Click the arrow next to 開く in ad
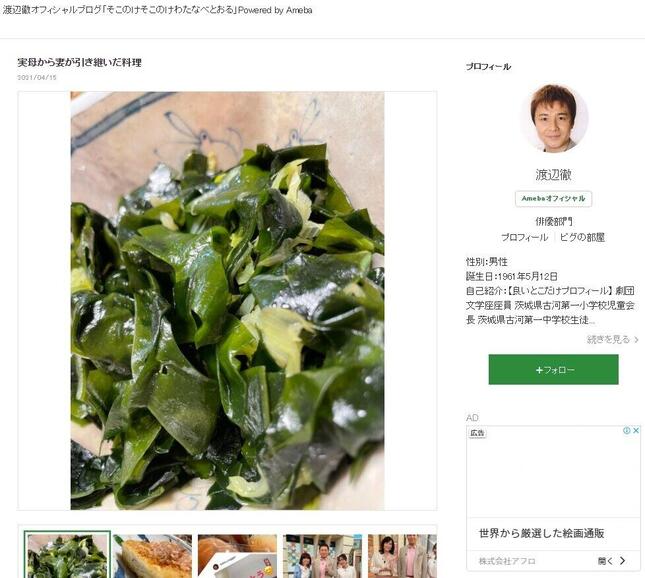Image resolution: width=645 pixels, height=578 pixels. point(622,561)
